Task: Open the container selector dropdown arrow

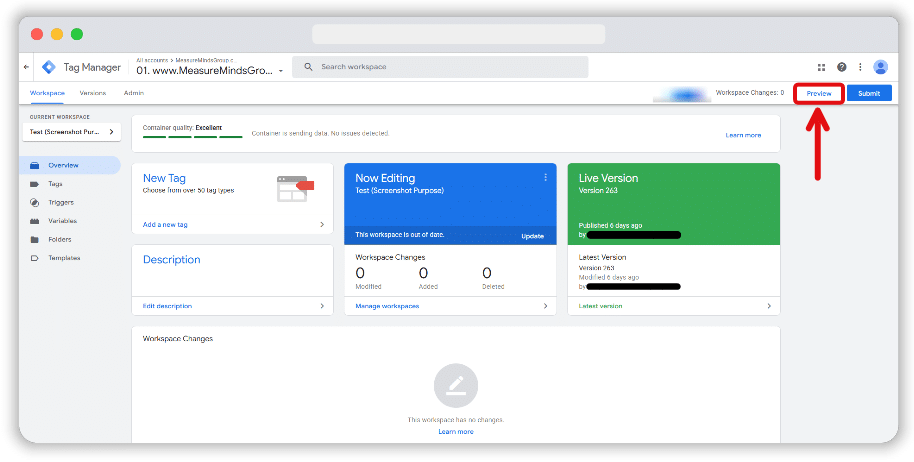Action: pyautogui.click(x=282, y=72)
